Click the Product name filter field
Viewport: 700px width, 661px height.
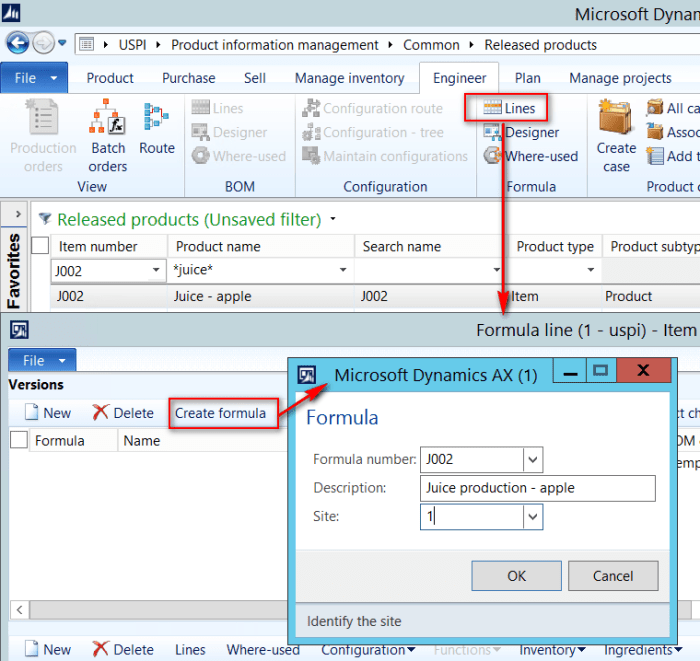click(259, 270)
